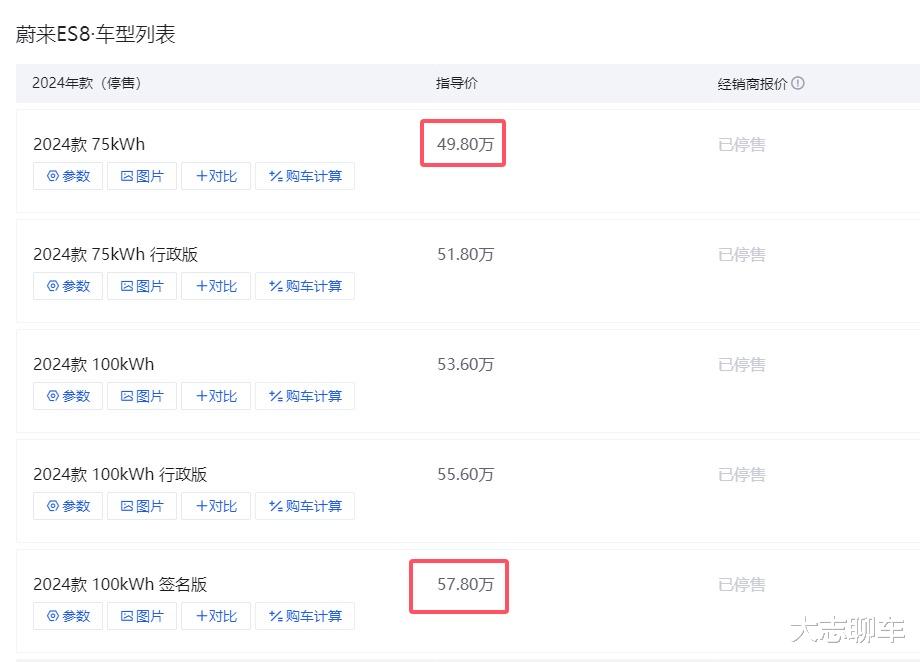The width and height of the screenshot is (920, 662).
Task: Click the 2024款 100kWh 签名版 model name
Action: [120, 584]
